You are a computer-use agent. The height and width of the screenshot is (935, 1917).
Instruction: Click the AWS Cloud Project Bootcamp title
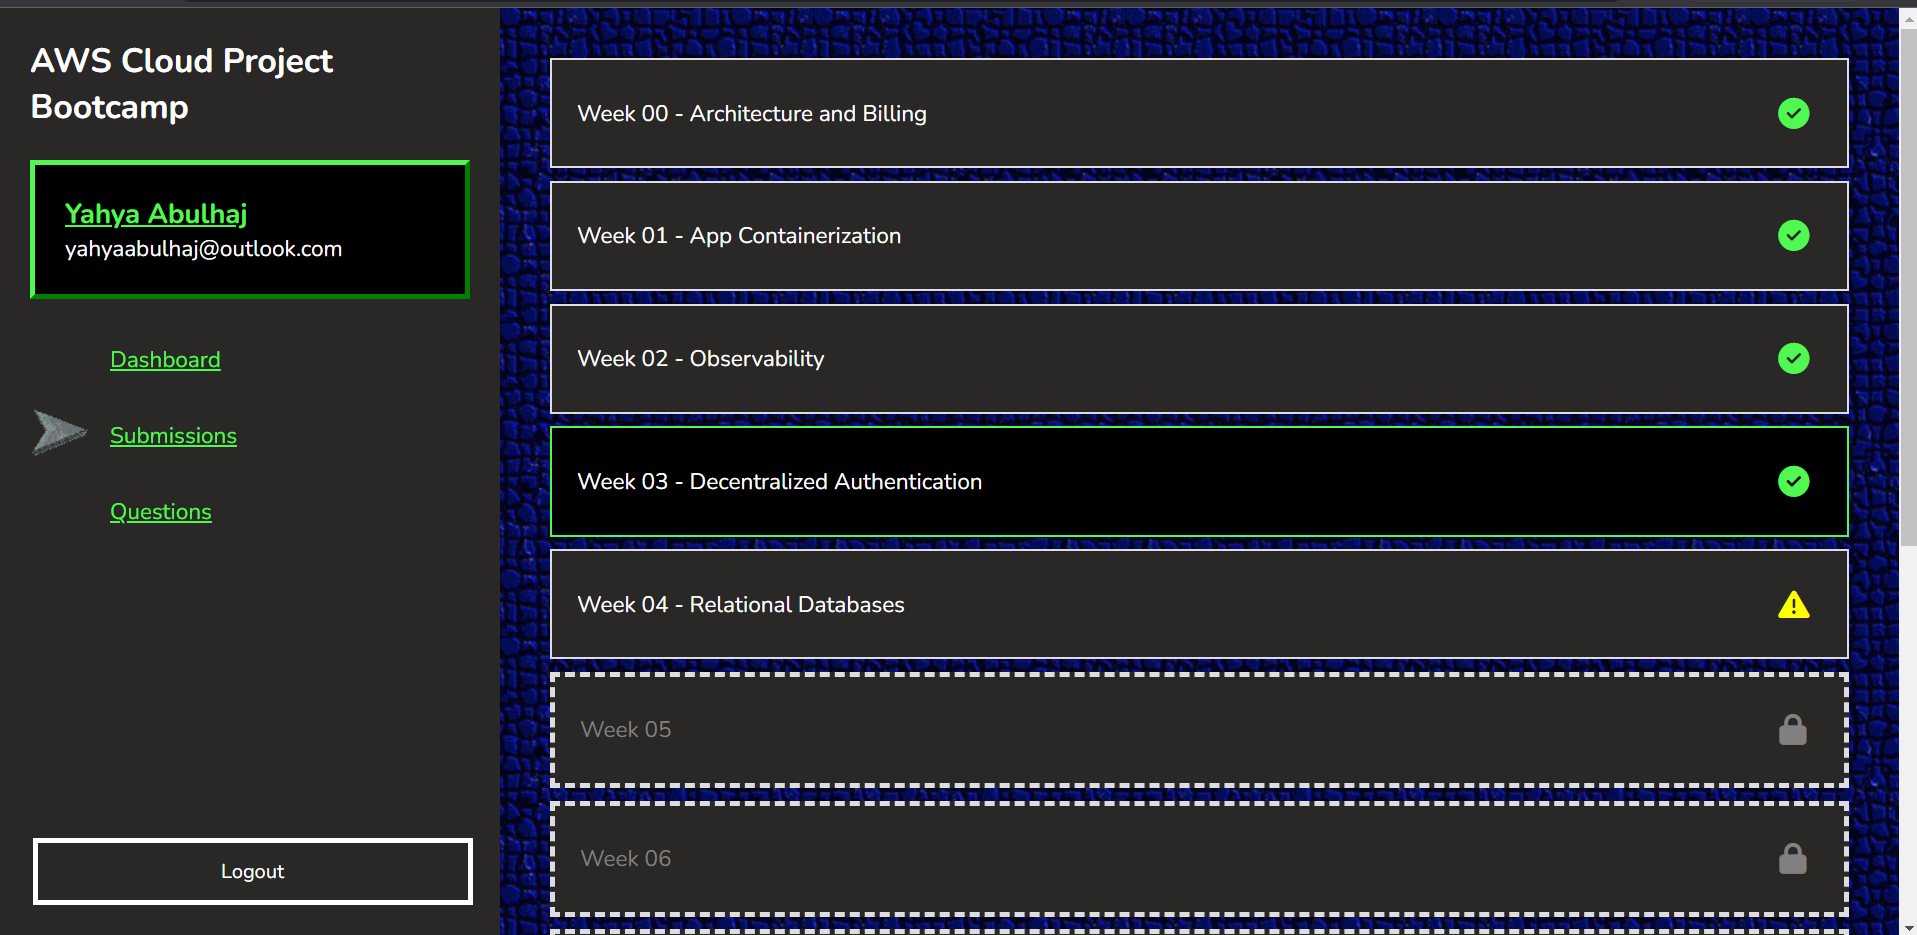(181, 84)
